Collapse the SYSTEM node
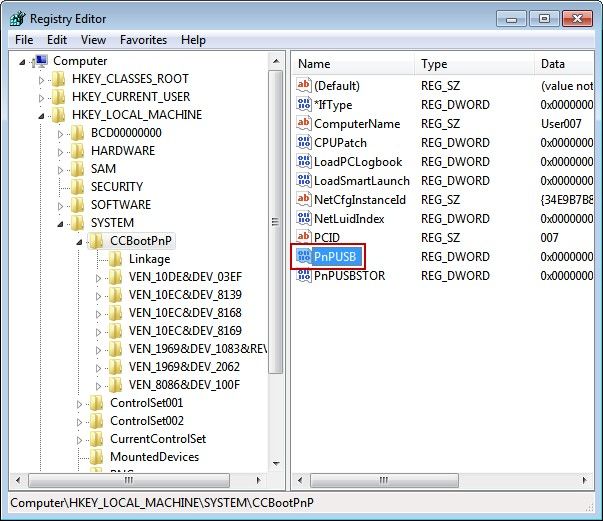This screenshot has height=521, width=603. [x=60, y=224]
